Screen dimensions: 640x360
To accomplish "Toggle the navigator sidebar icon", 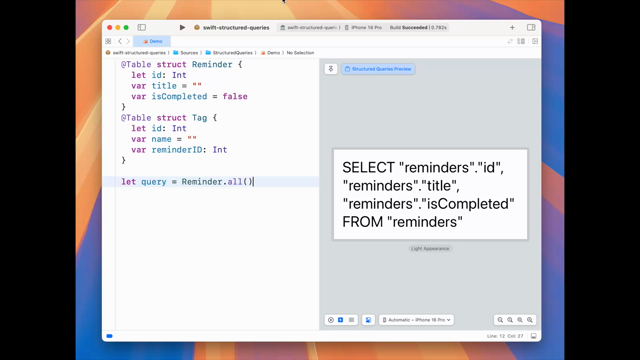I will coord(142,27).
